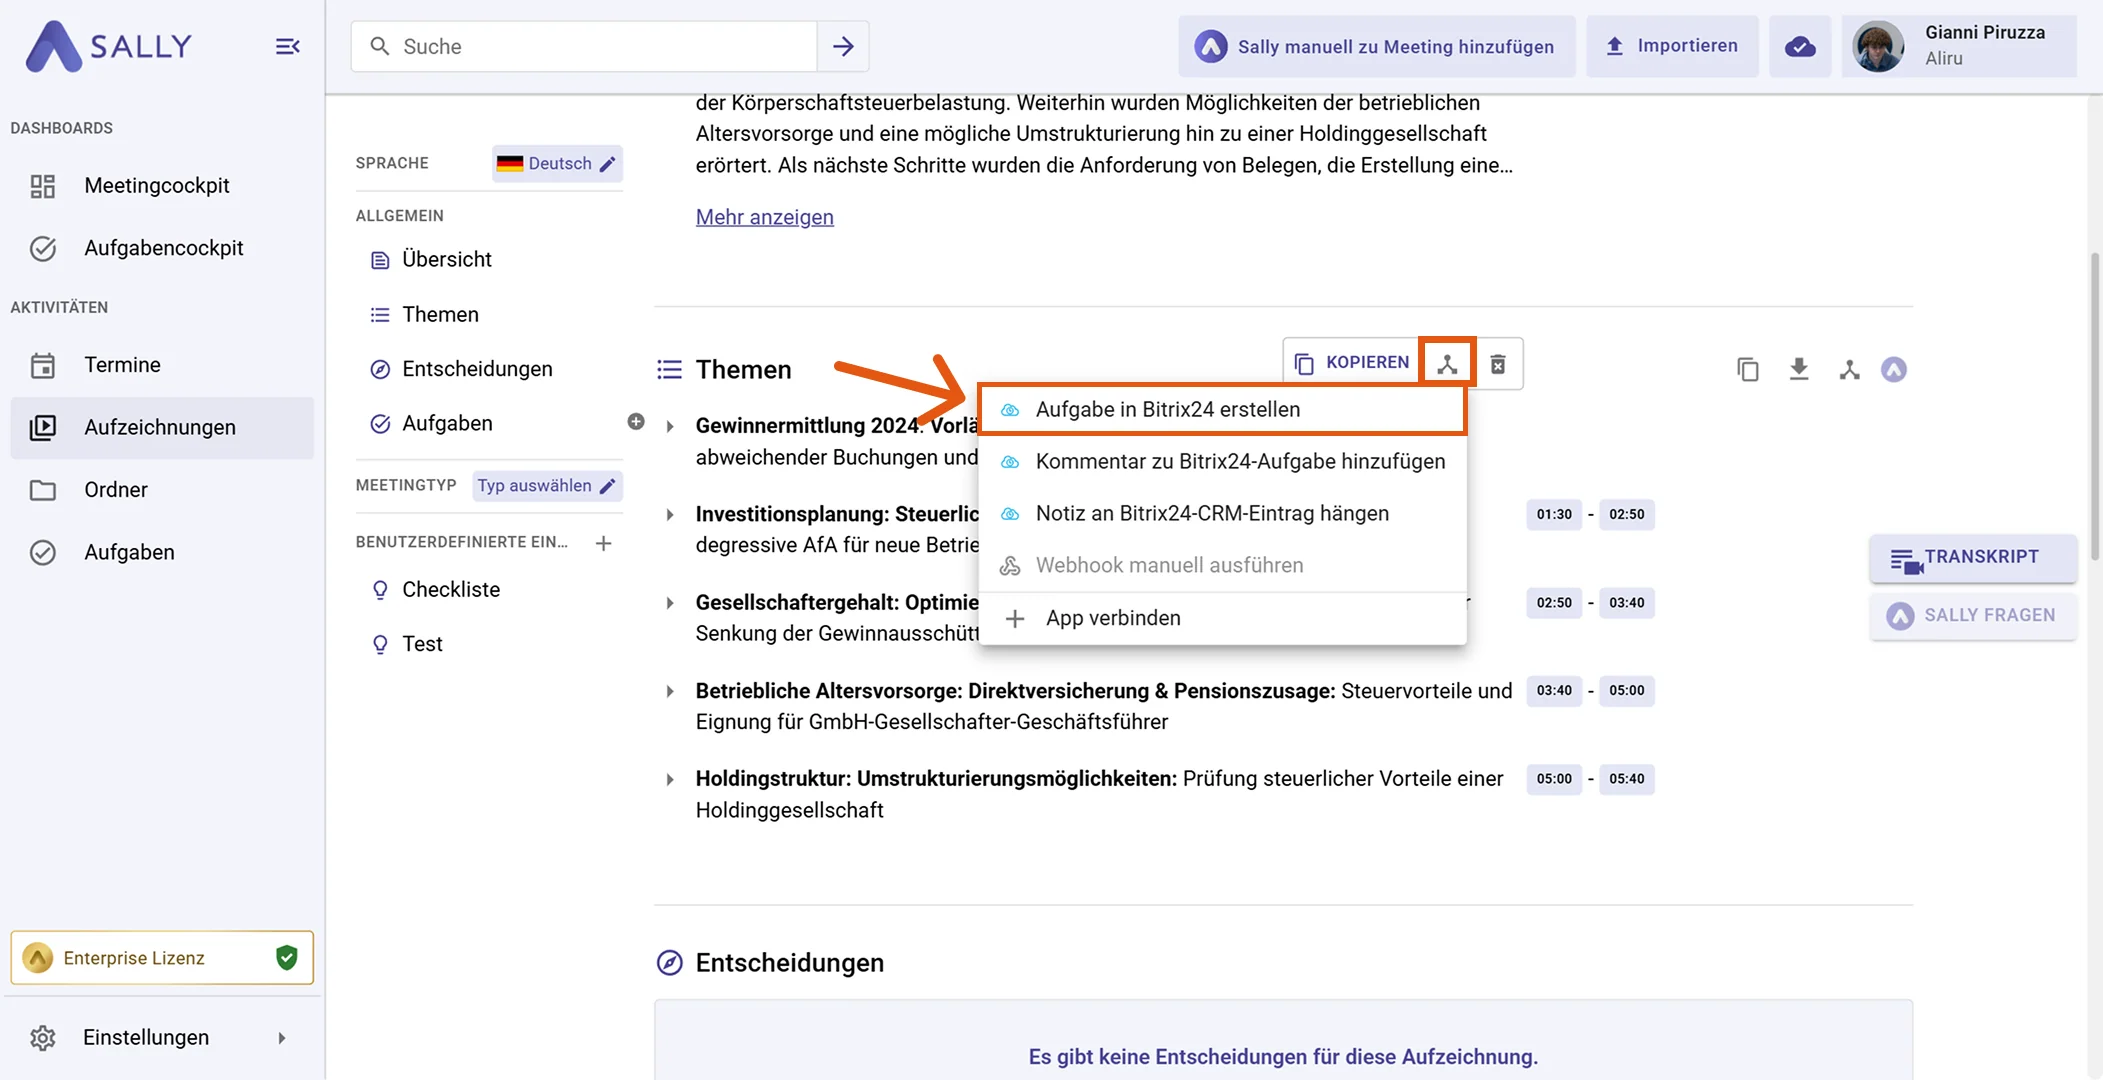Download the summary via download icon
Viewport: 2103px width, 1080px height.
[1799, 370]
